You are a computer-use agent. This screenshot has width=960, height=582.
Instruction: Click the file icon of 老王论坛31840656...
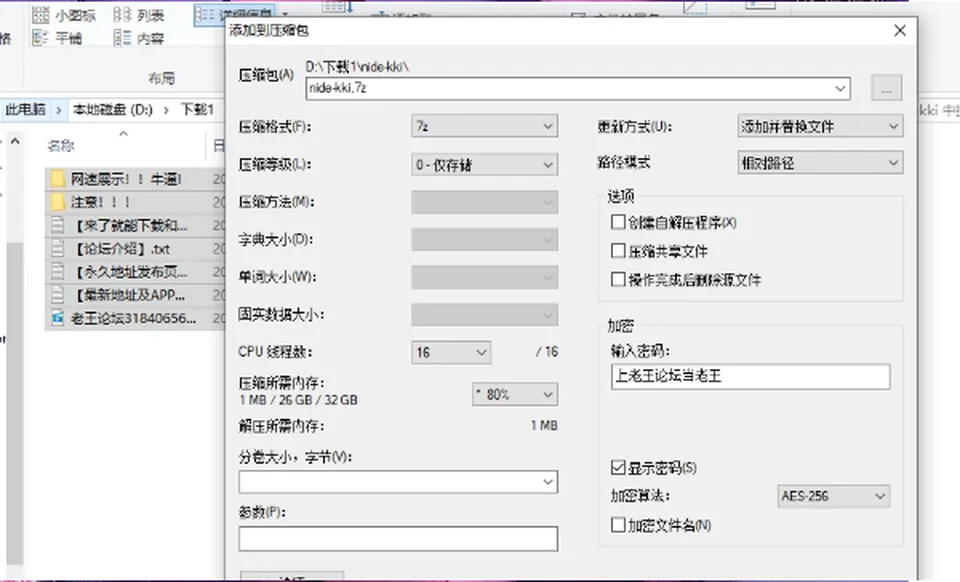click(x=58, y=318)
